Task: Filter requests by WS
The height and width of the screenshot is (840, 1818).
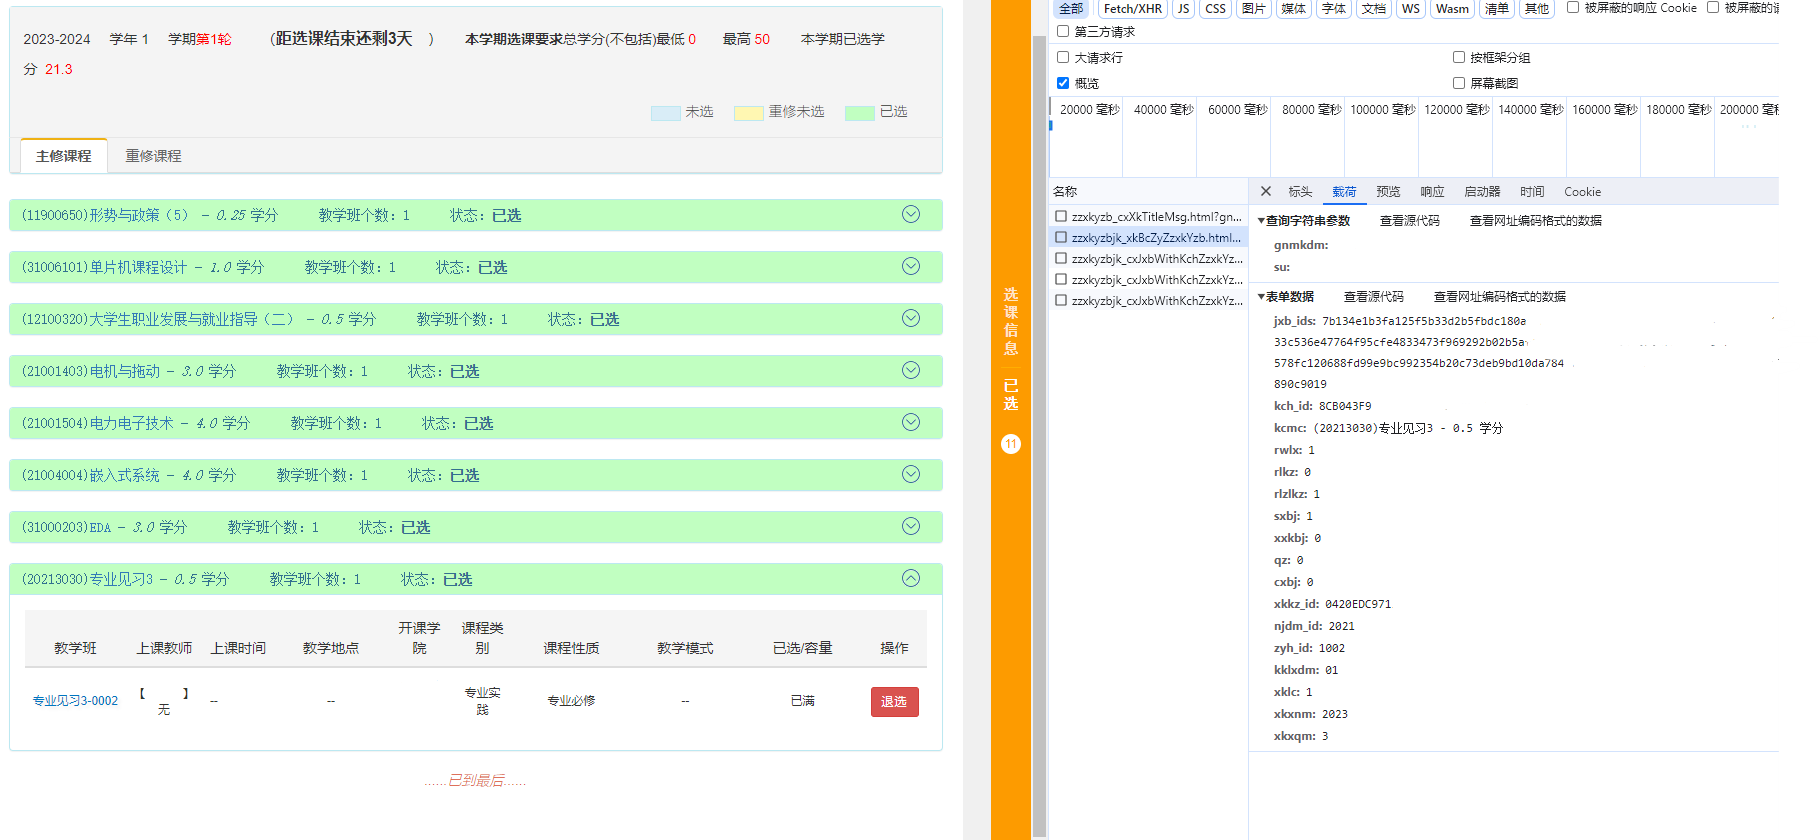Action: pyautogui.click(x=1411, y=8)
